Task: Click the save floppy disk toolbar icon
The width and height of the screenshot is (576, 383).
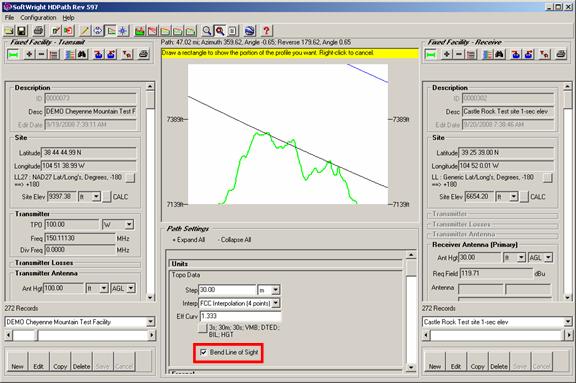Action: [21, 31]
